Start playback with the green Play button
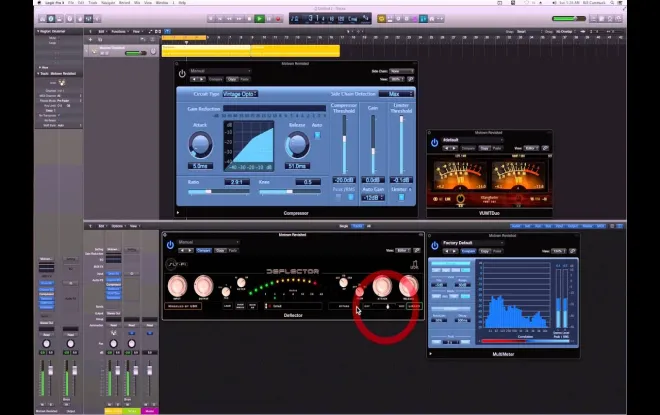660x415 pixels. coord(259,19)
